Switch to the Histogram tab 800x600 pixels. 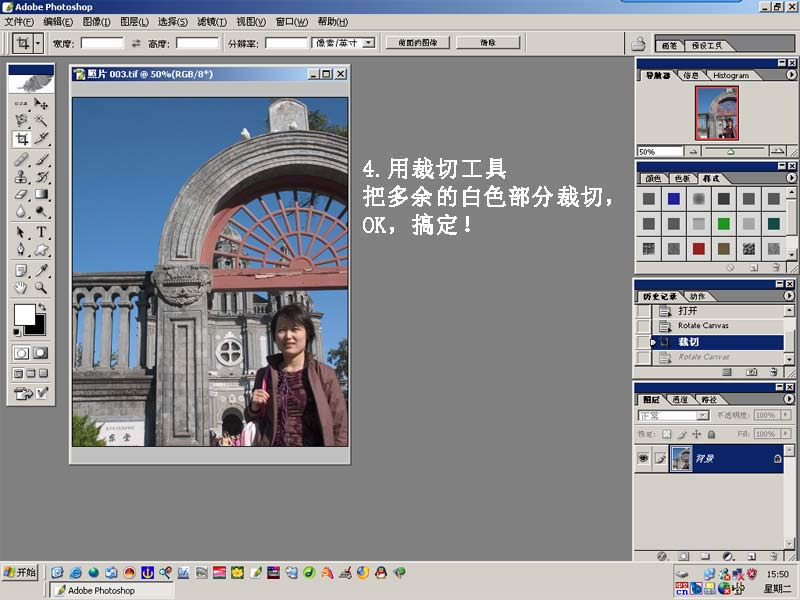click(x=731, y=76)
